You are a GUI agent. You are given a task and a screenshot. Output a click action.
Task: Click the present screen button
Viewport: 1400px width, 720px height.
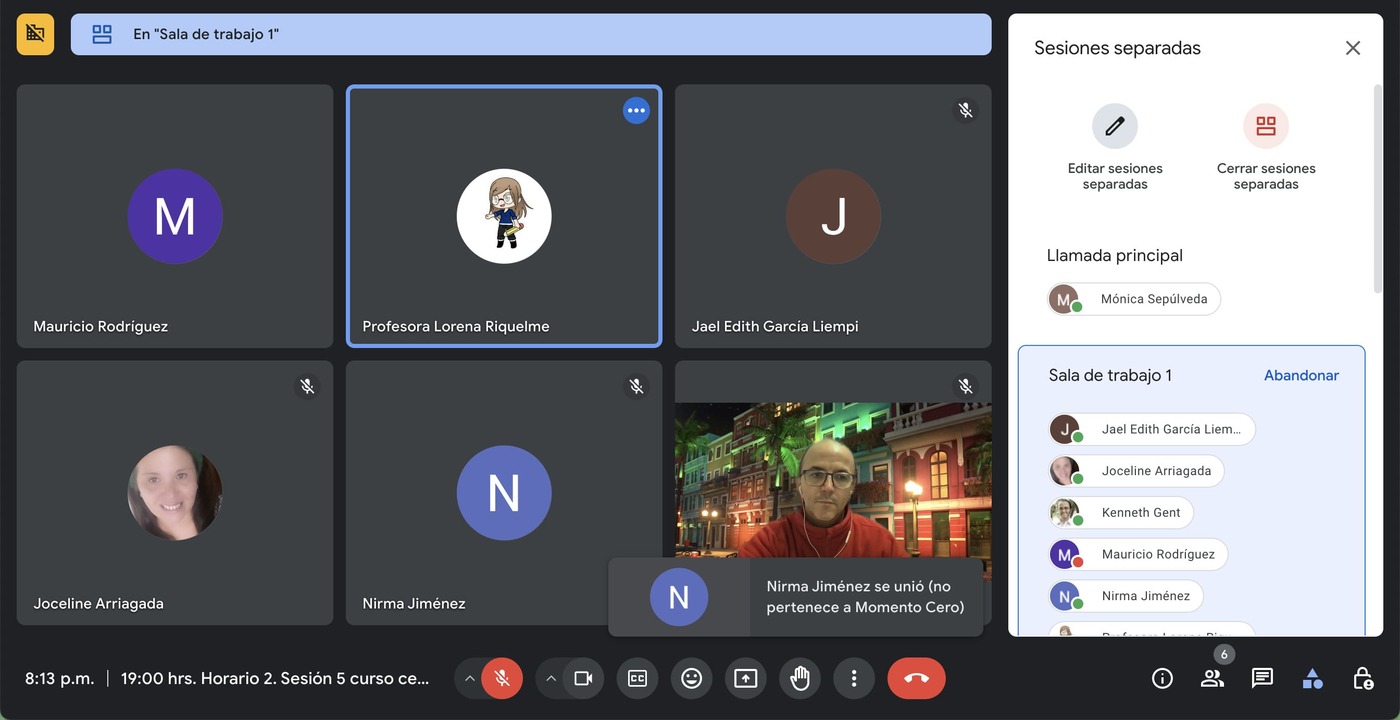(745, 678)
